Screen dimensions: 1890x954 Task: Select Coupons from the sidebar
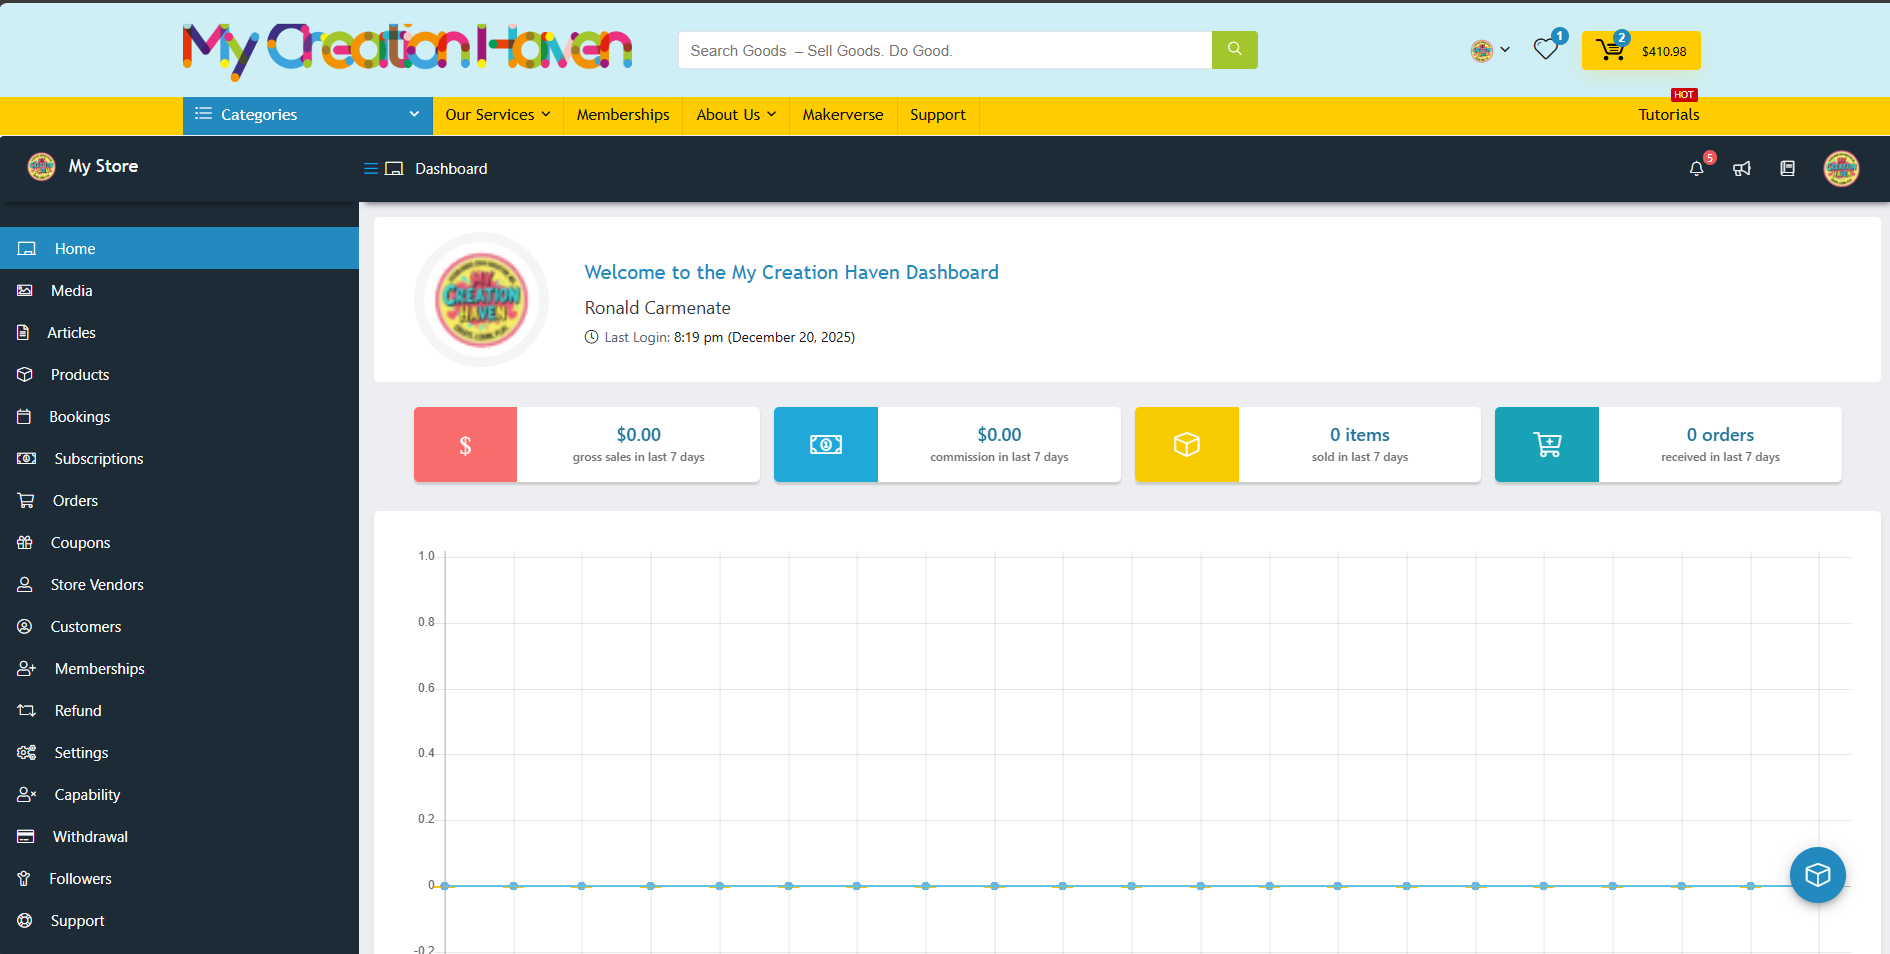click(80, 543)
